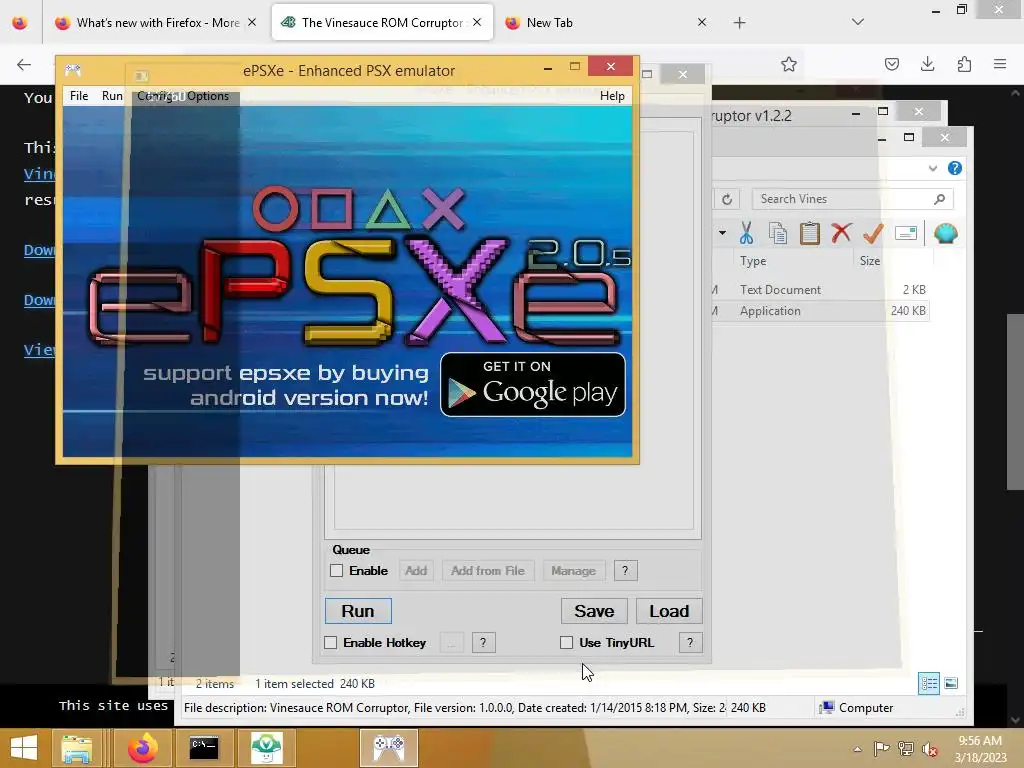1024x768 pixels.
Task: Switch Explorer to large icons view
Action: (951, 684)
